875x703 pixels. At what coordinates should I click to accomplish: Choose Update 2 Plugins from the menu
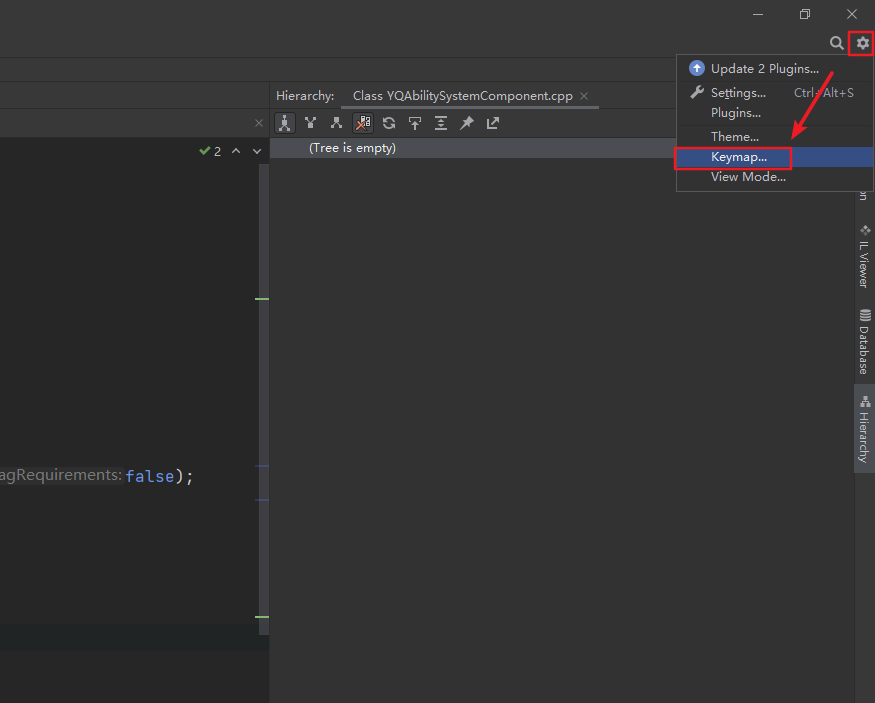coord(775,69)
